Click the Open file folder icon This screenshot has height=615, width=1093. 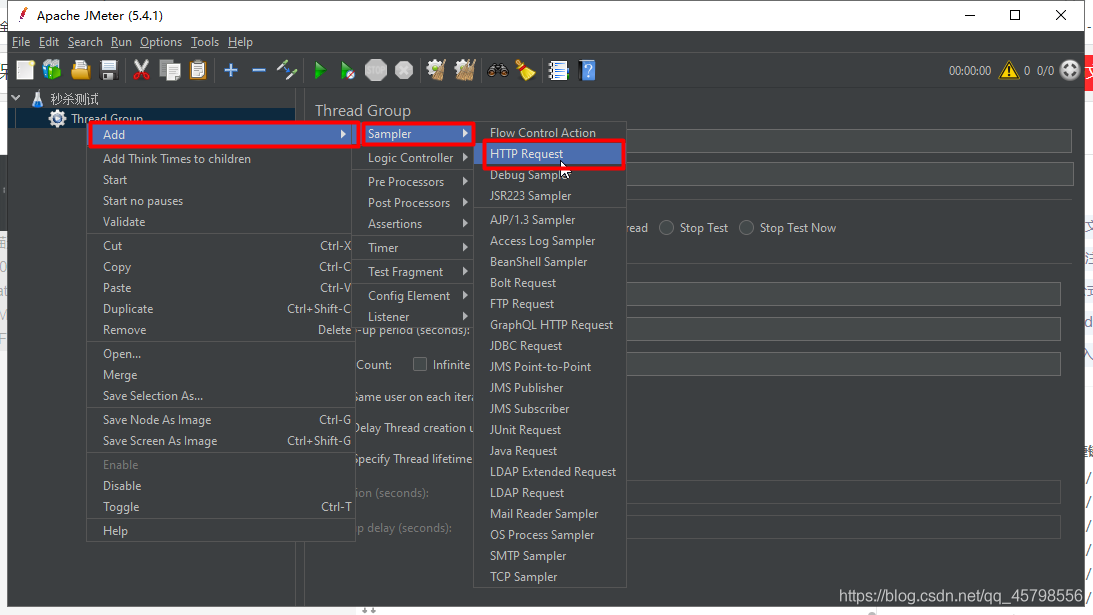click(x=81, y=70)
